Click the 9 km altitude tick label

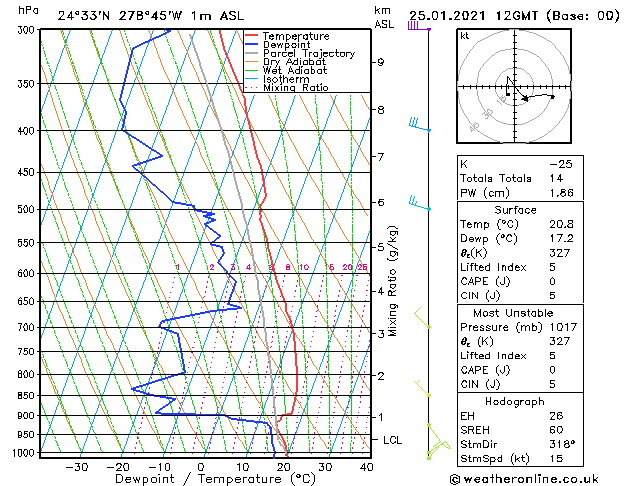(x=381, y=62)
